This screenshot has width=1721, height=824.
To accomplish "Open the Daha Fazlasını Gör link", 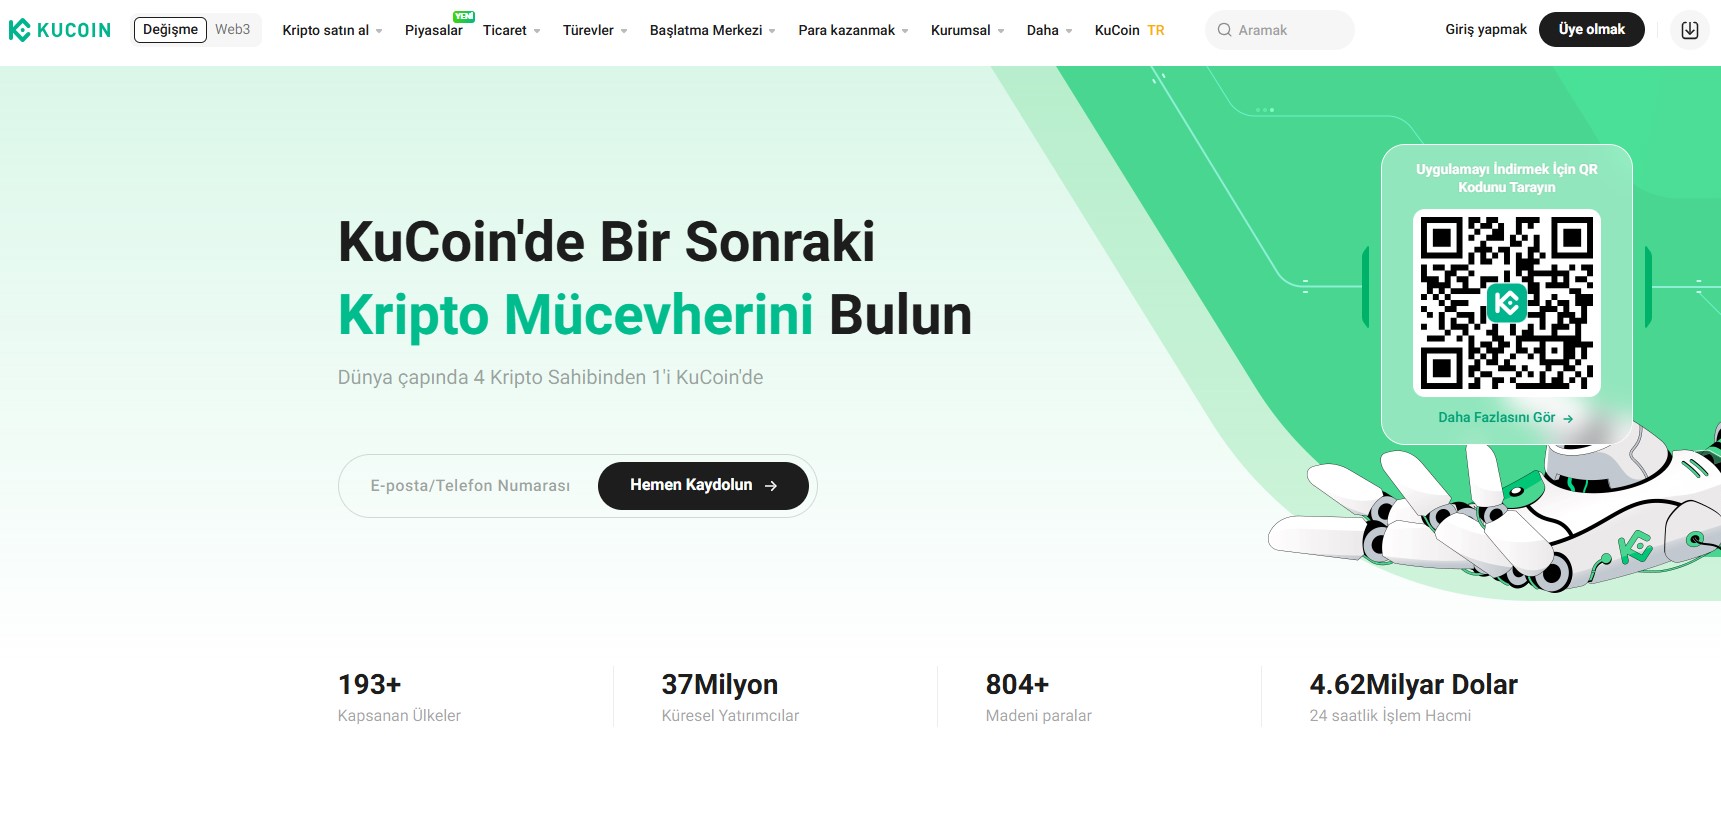I will click(1505, 418).
